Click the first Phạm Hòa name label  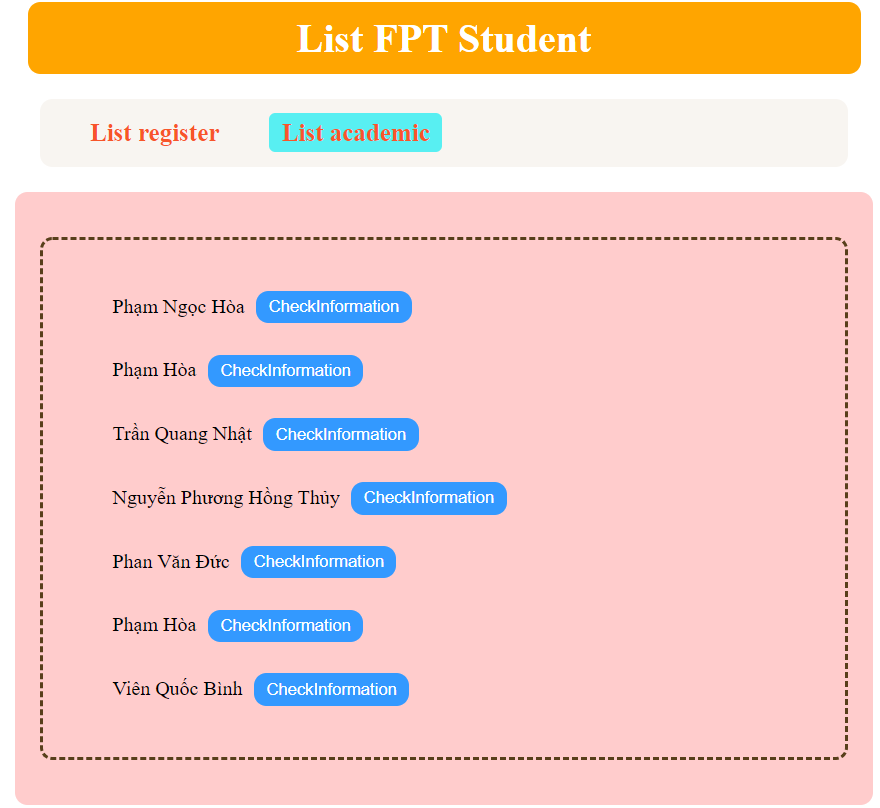[154, 370]
